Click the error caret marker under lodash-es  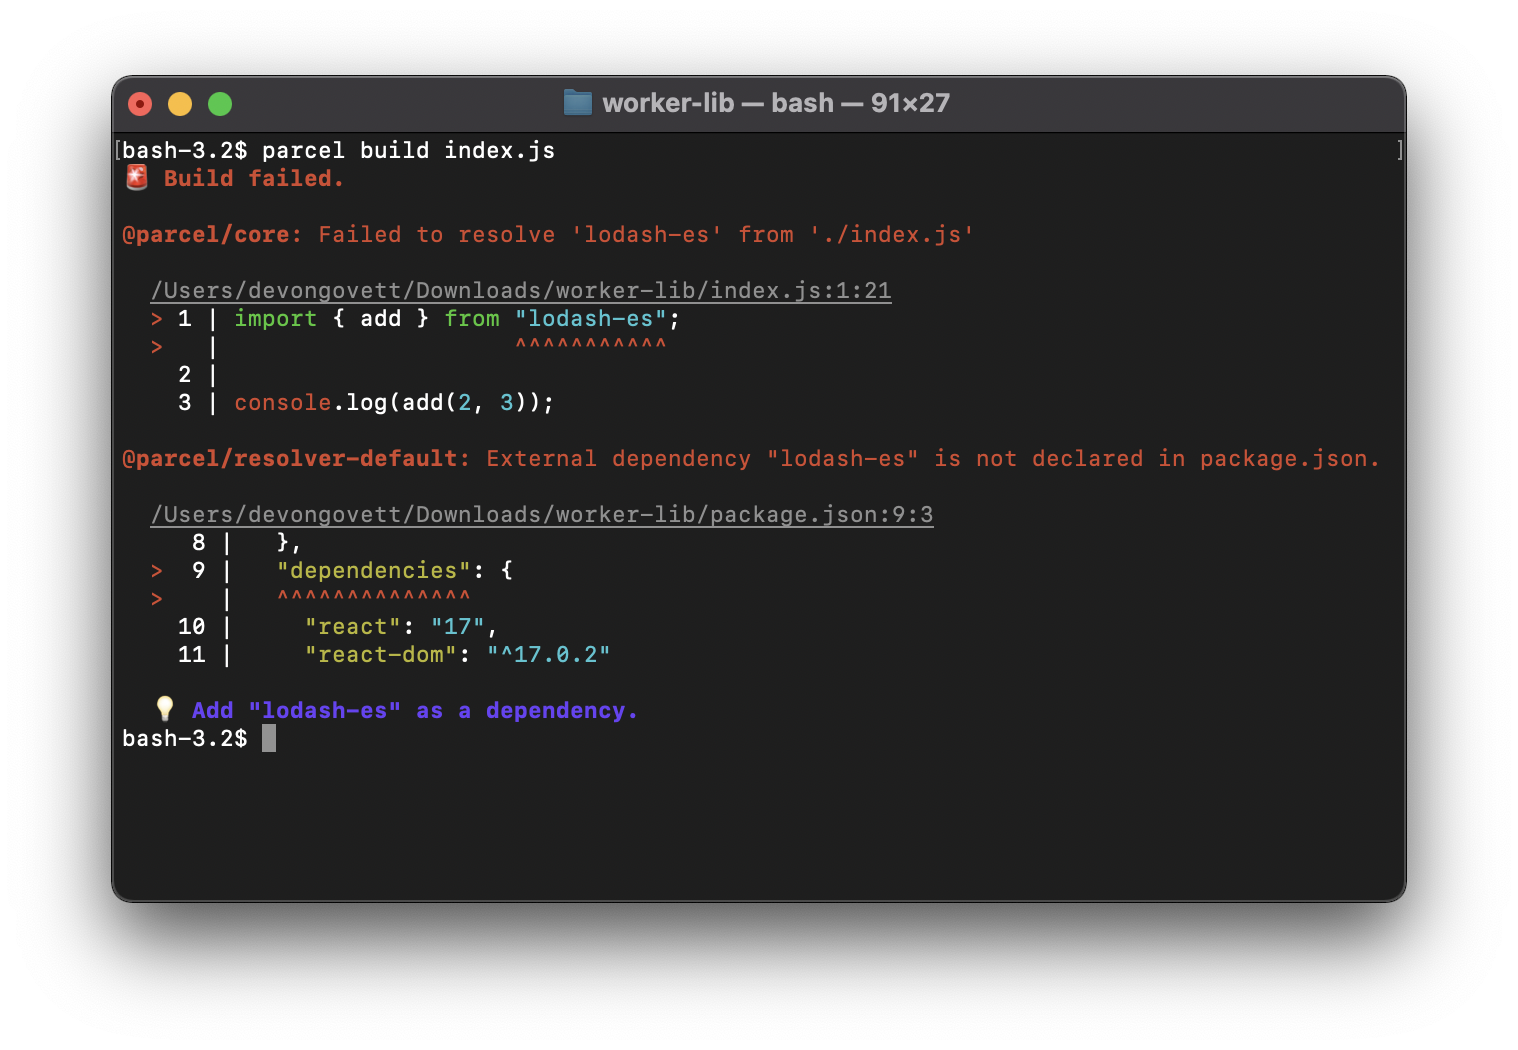[590, 345]
